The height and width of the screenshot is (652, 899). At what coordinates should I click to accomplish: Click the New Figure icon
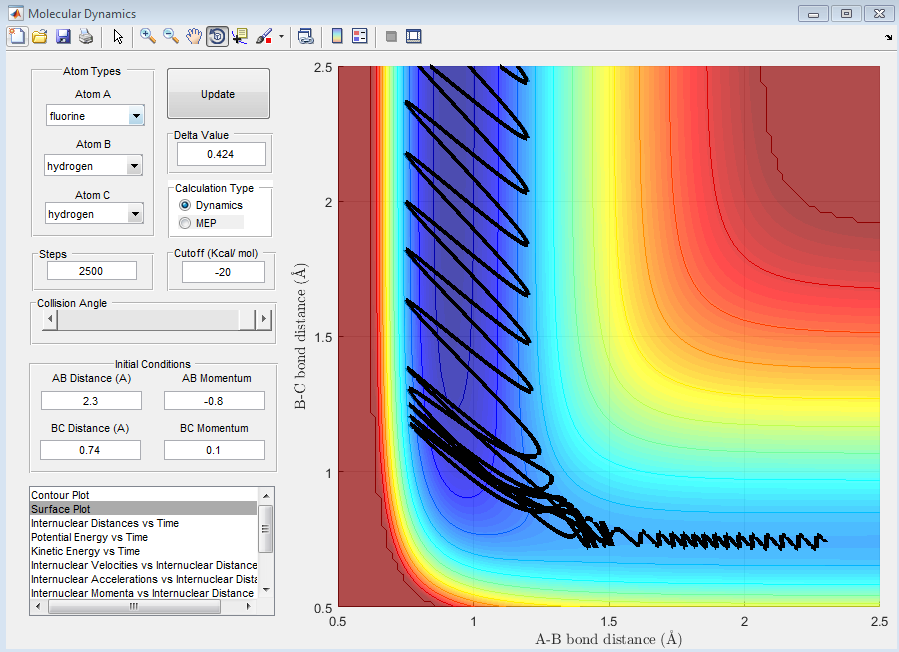[16, 37]
